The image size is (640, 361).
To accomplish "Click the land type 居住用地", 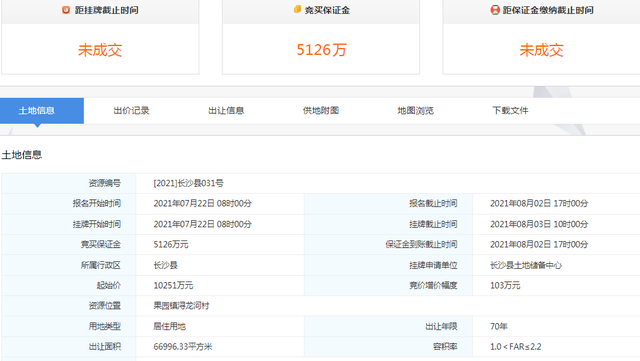I will 170,326.
